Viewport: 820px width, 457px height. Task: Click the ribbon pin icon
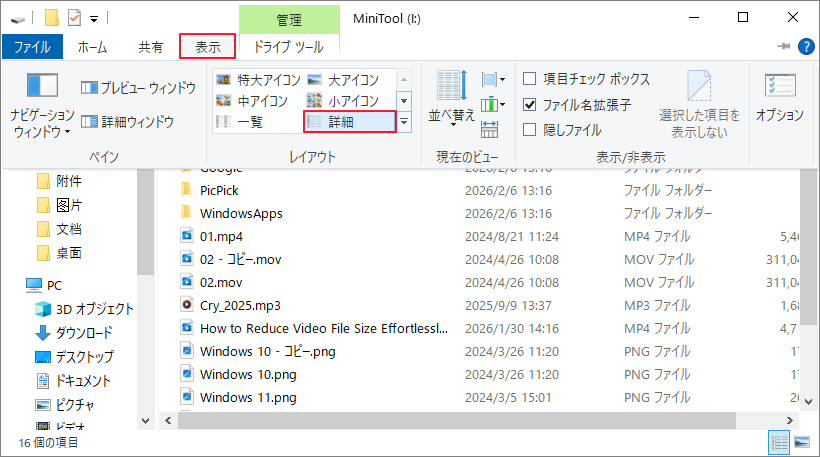coord(783,47)
